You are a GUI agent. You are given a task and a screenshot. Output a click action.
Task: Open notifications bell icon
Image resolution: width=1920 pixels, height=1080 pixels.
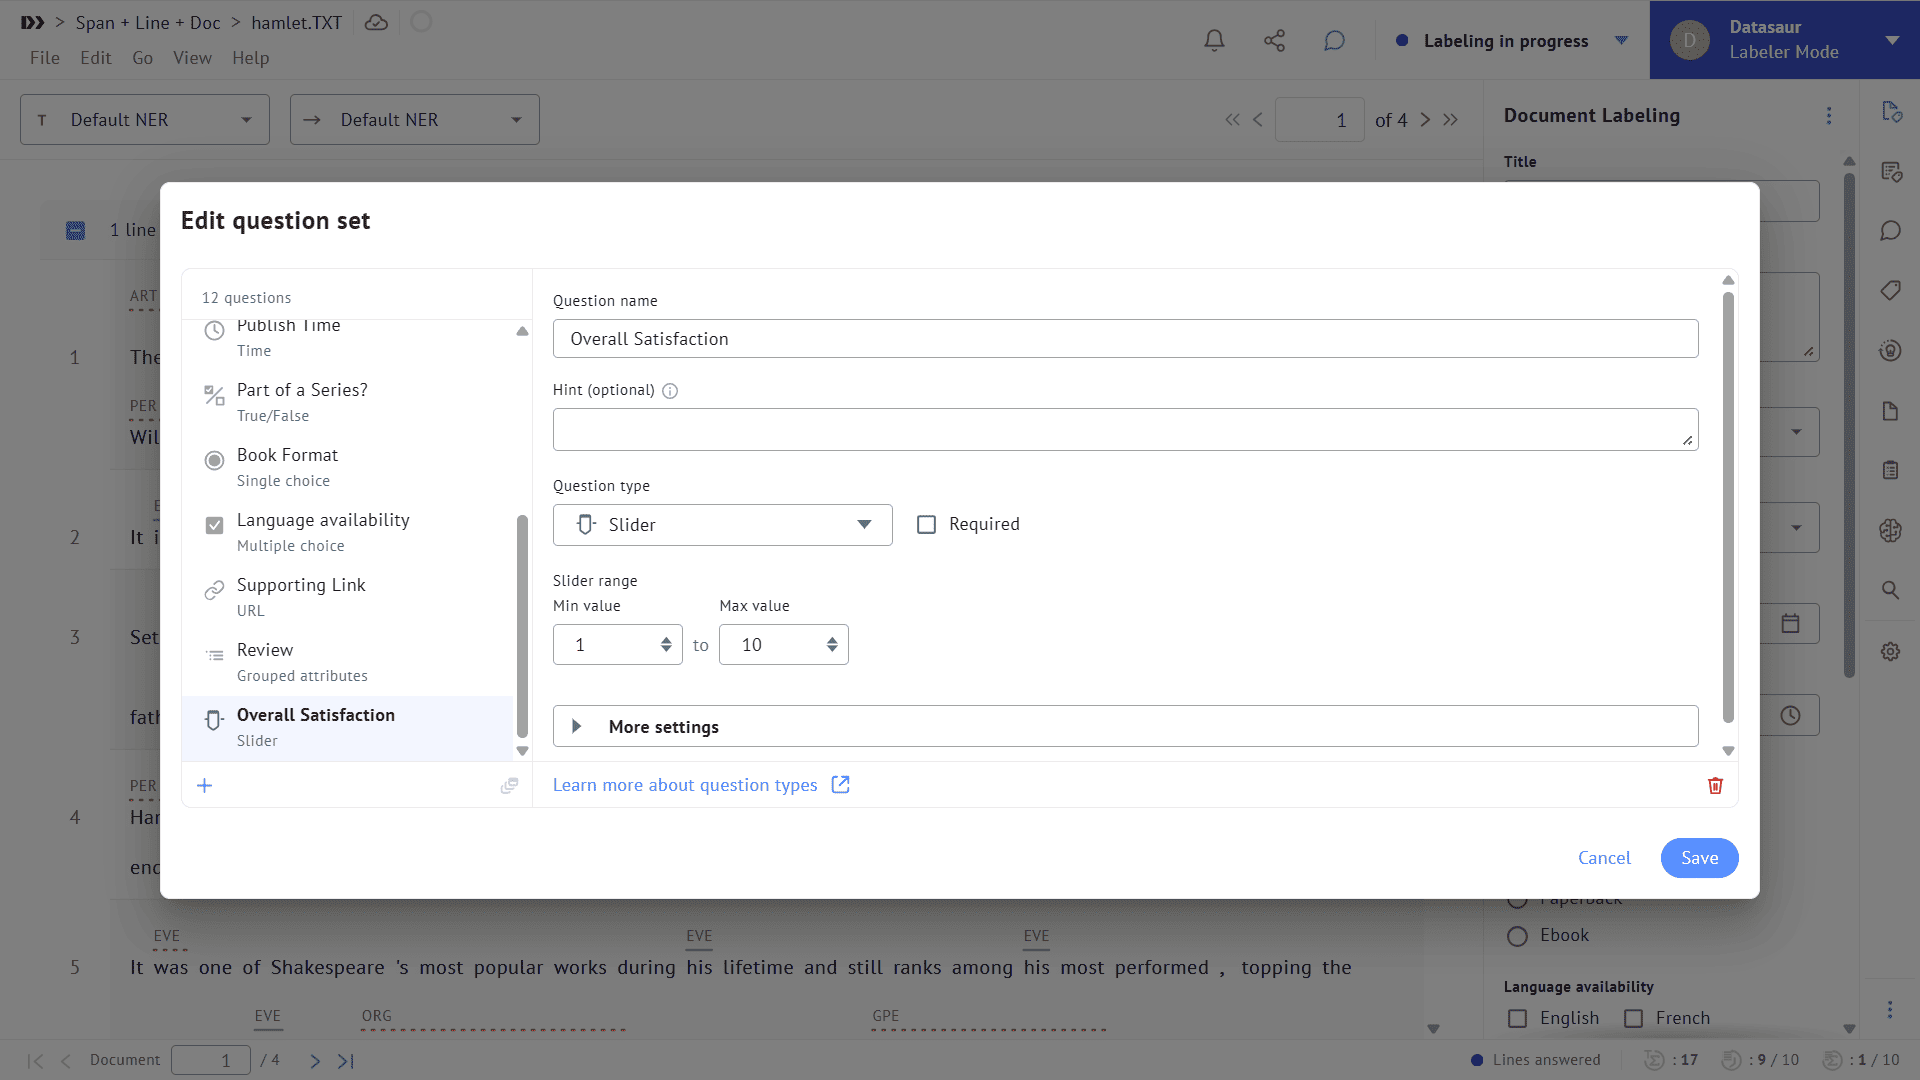(1214, 41)
